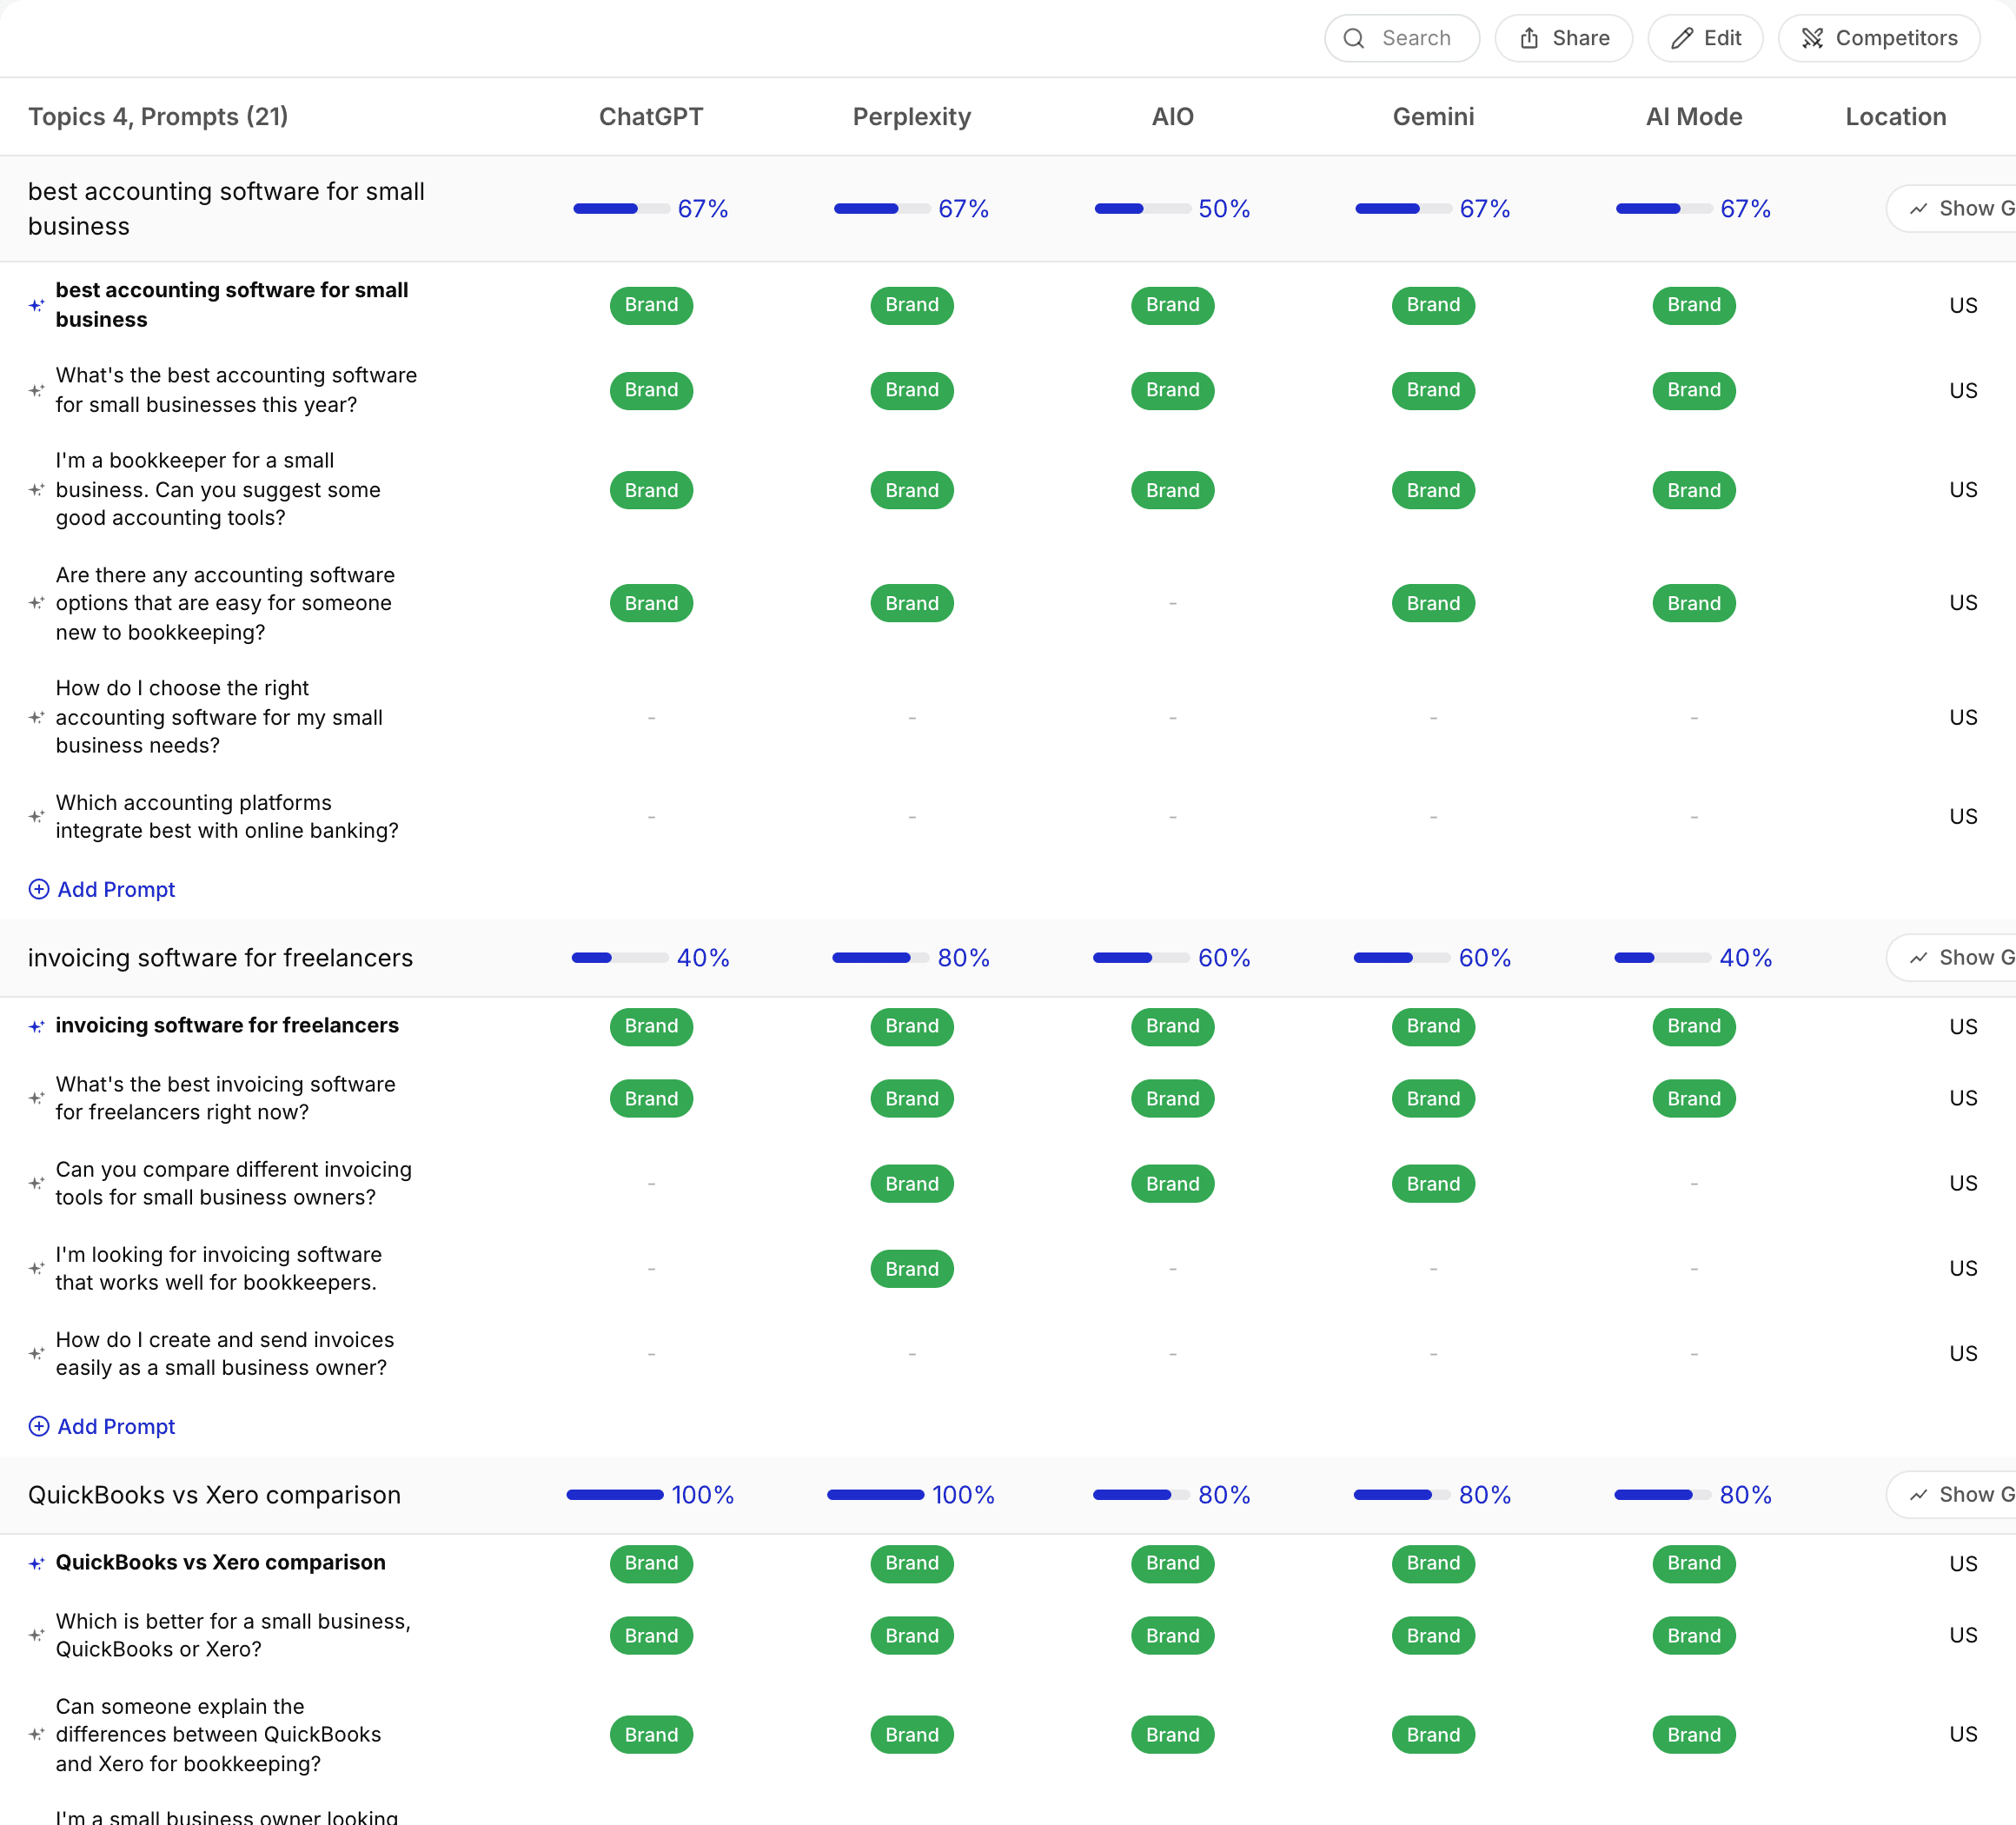Click Perplexity 80% progress bar for invoicing software
This screenshot has width=2016, height=1825.
click(881, 957)
